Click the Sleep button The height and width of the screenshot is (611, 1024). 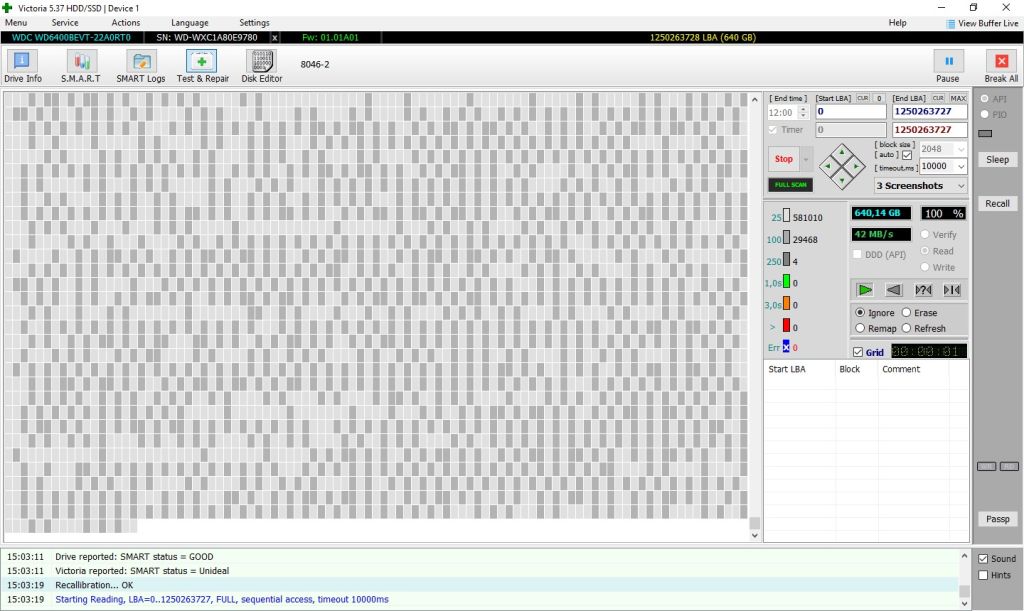(x=997, y=160)
